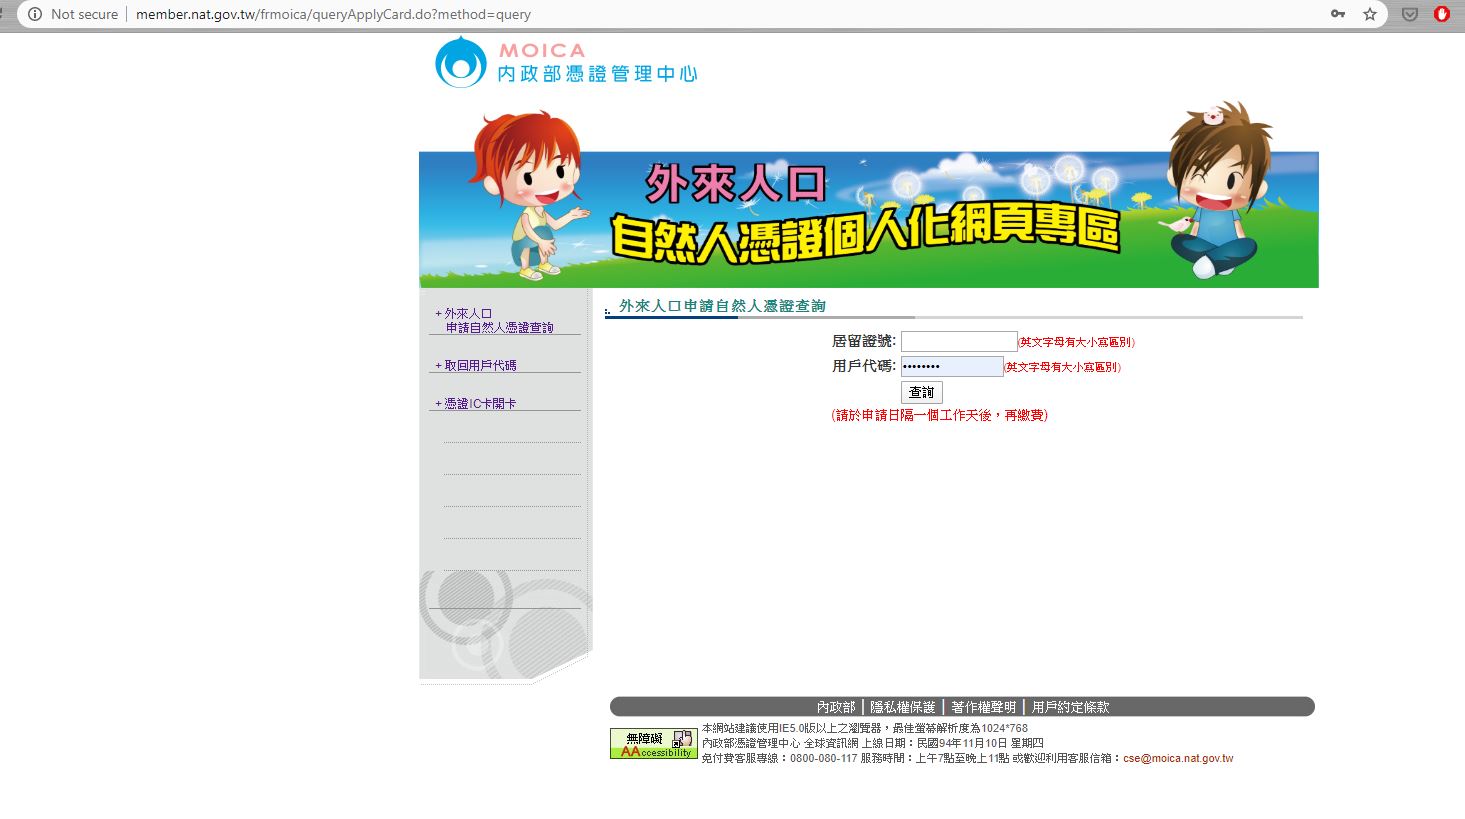Click the 無障礙 accessibility badge
Screen dimensions: 1465x819
pyautogui.click(x=653, y=743)
